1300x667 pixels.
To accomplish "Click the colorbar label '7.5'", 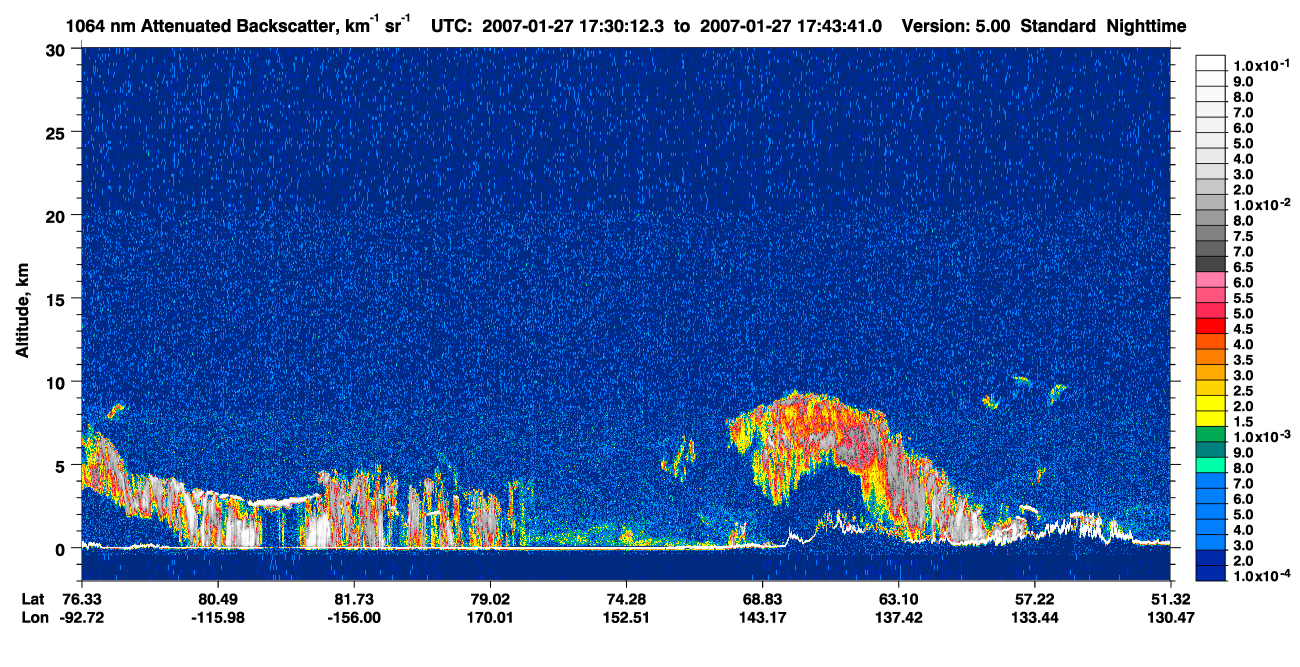I will [1244, 236].
